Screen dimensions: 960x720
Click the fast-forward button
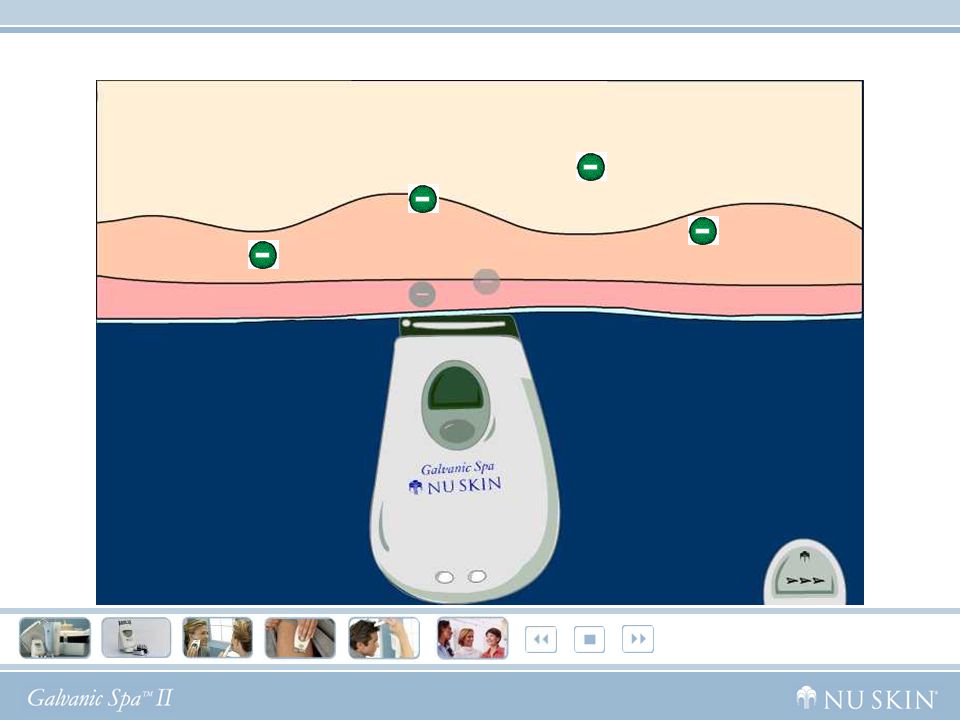638,639
